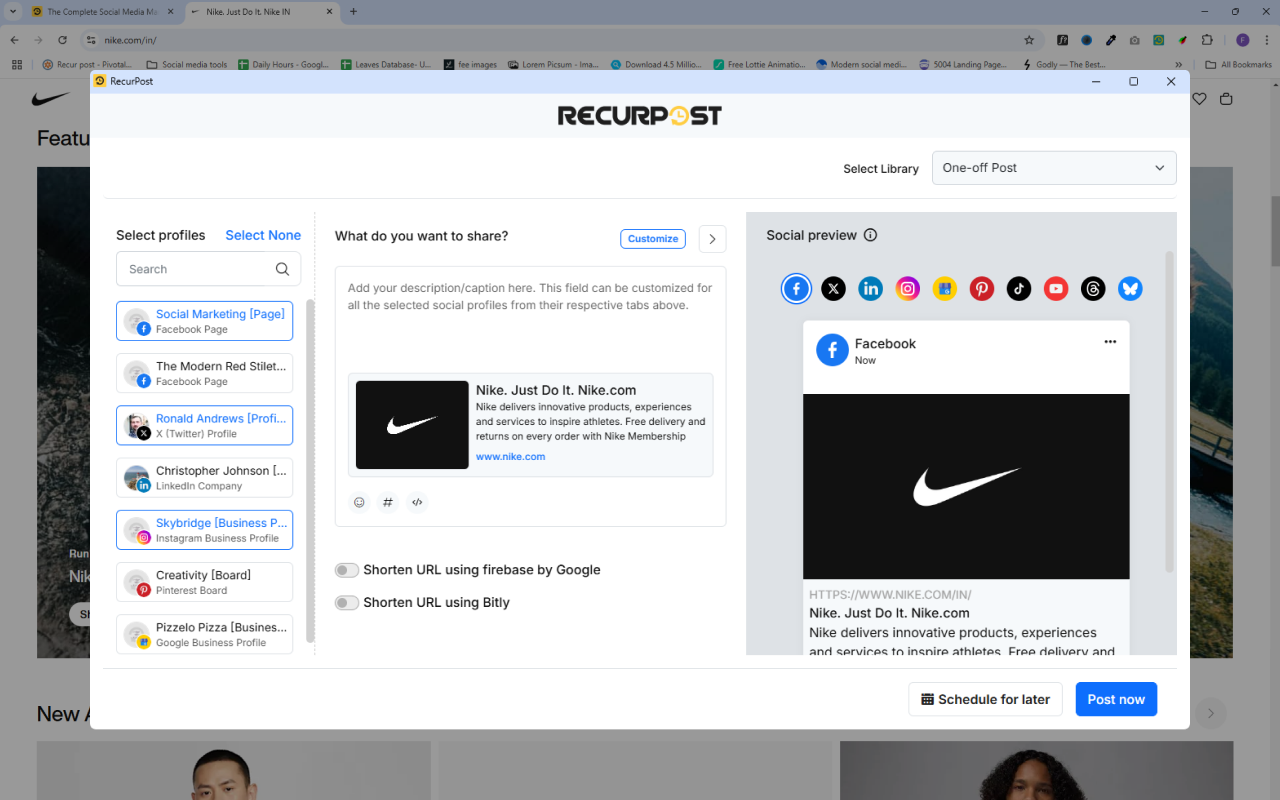Viewport: 1280px width, 800px height.
Task: Open the emoji picker in the caption editor
Action: point(359,502)
